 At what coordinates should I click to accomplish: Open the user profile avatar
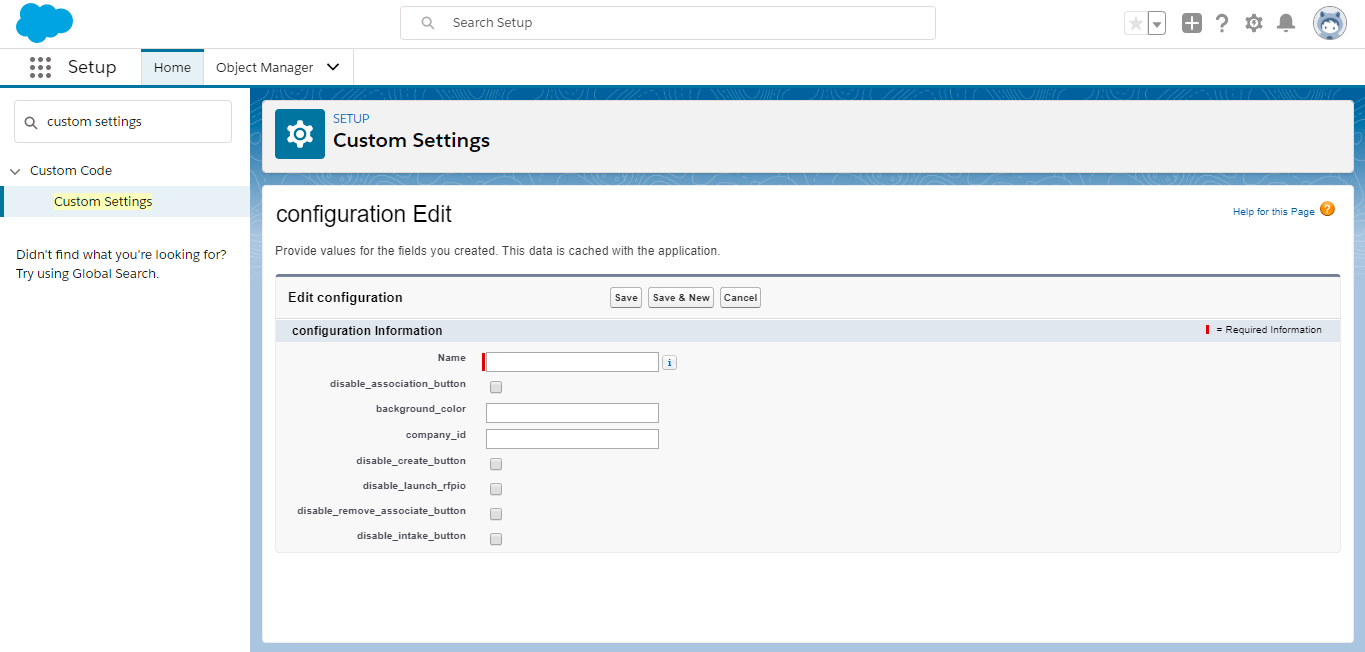[1330, 23]
